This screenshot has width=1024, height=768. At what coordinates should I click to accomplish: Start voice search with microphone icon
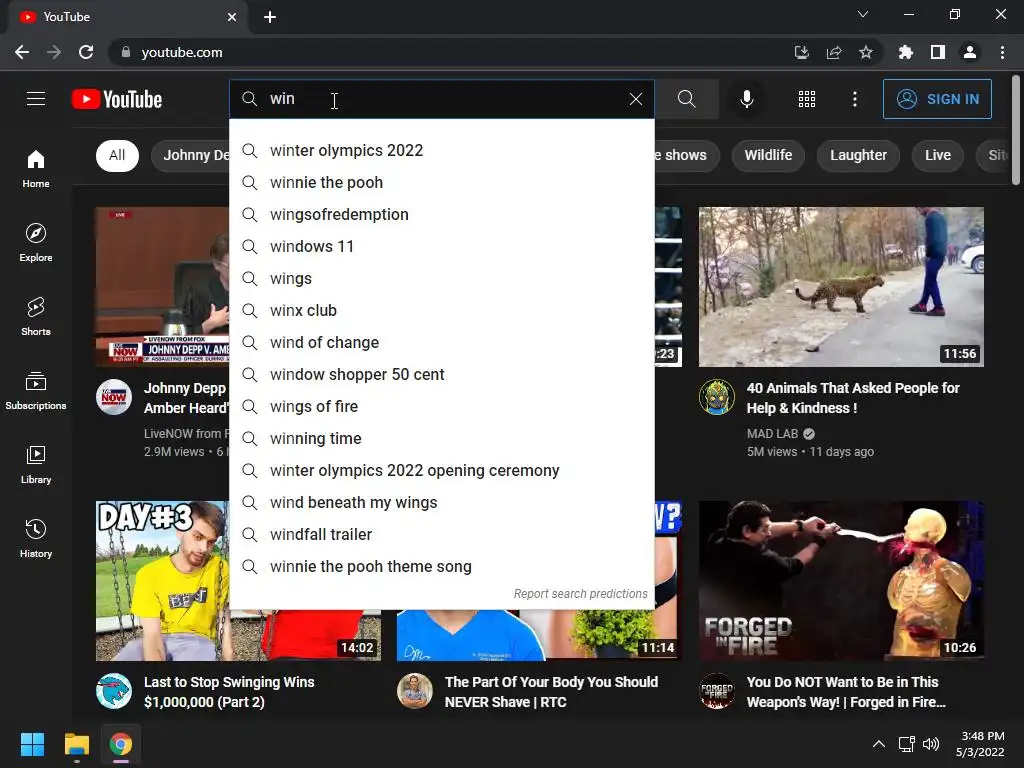(x=746, y=99)
